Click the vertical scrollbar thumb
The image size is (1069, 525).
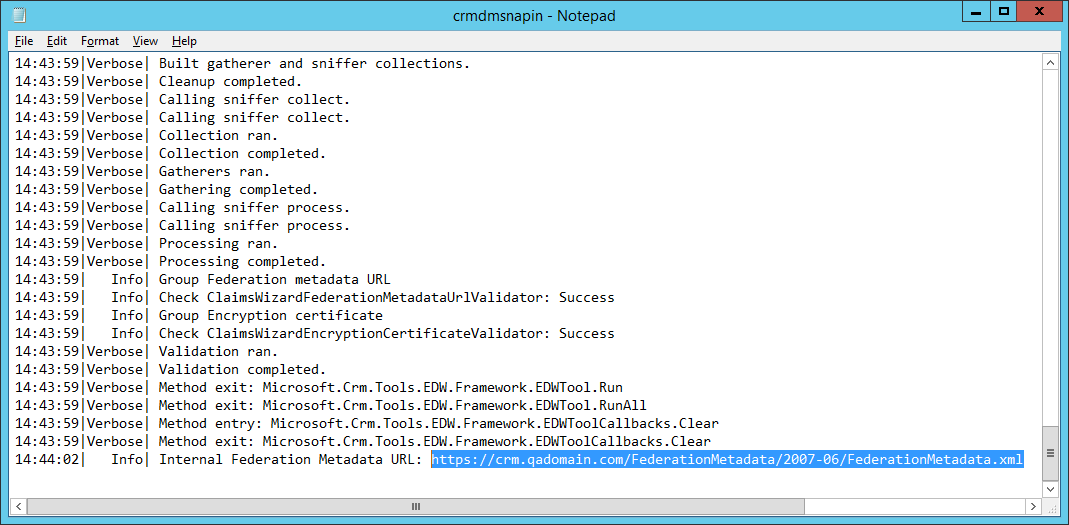point(1050,452)
